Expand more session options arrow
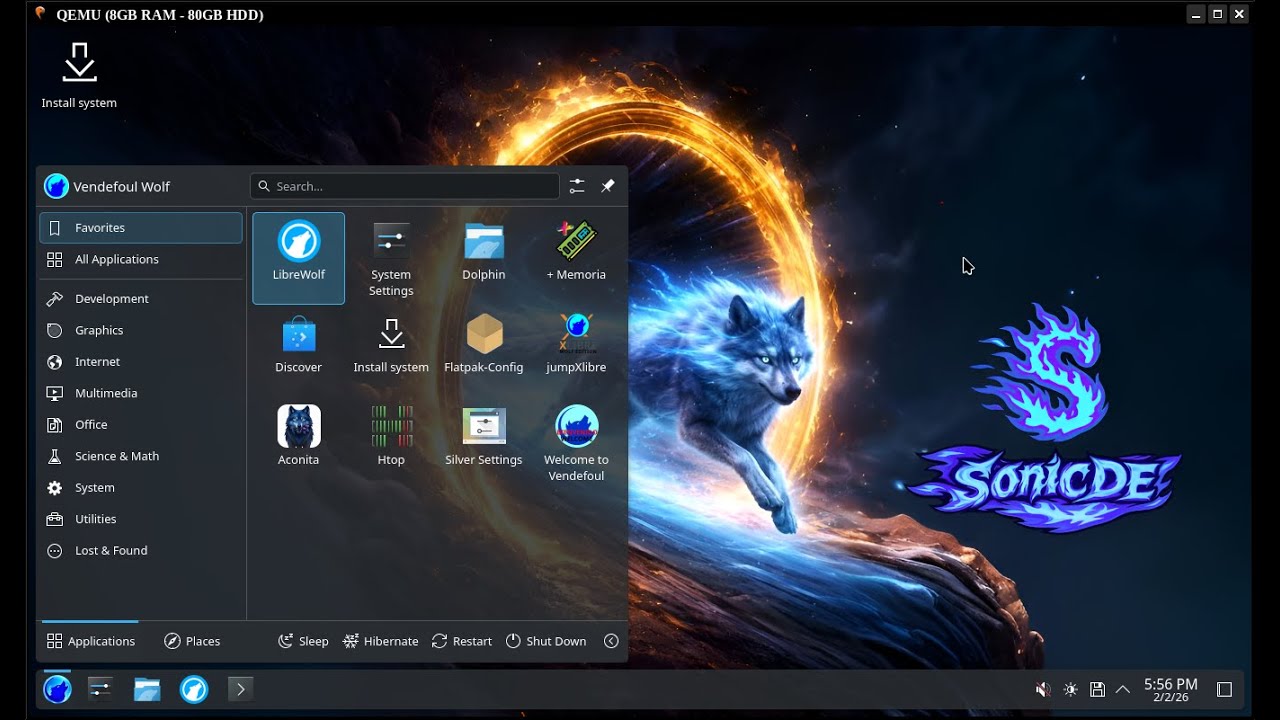 611,641
